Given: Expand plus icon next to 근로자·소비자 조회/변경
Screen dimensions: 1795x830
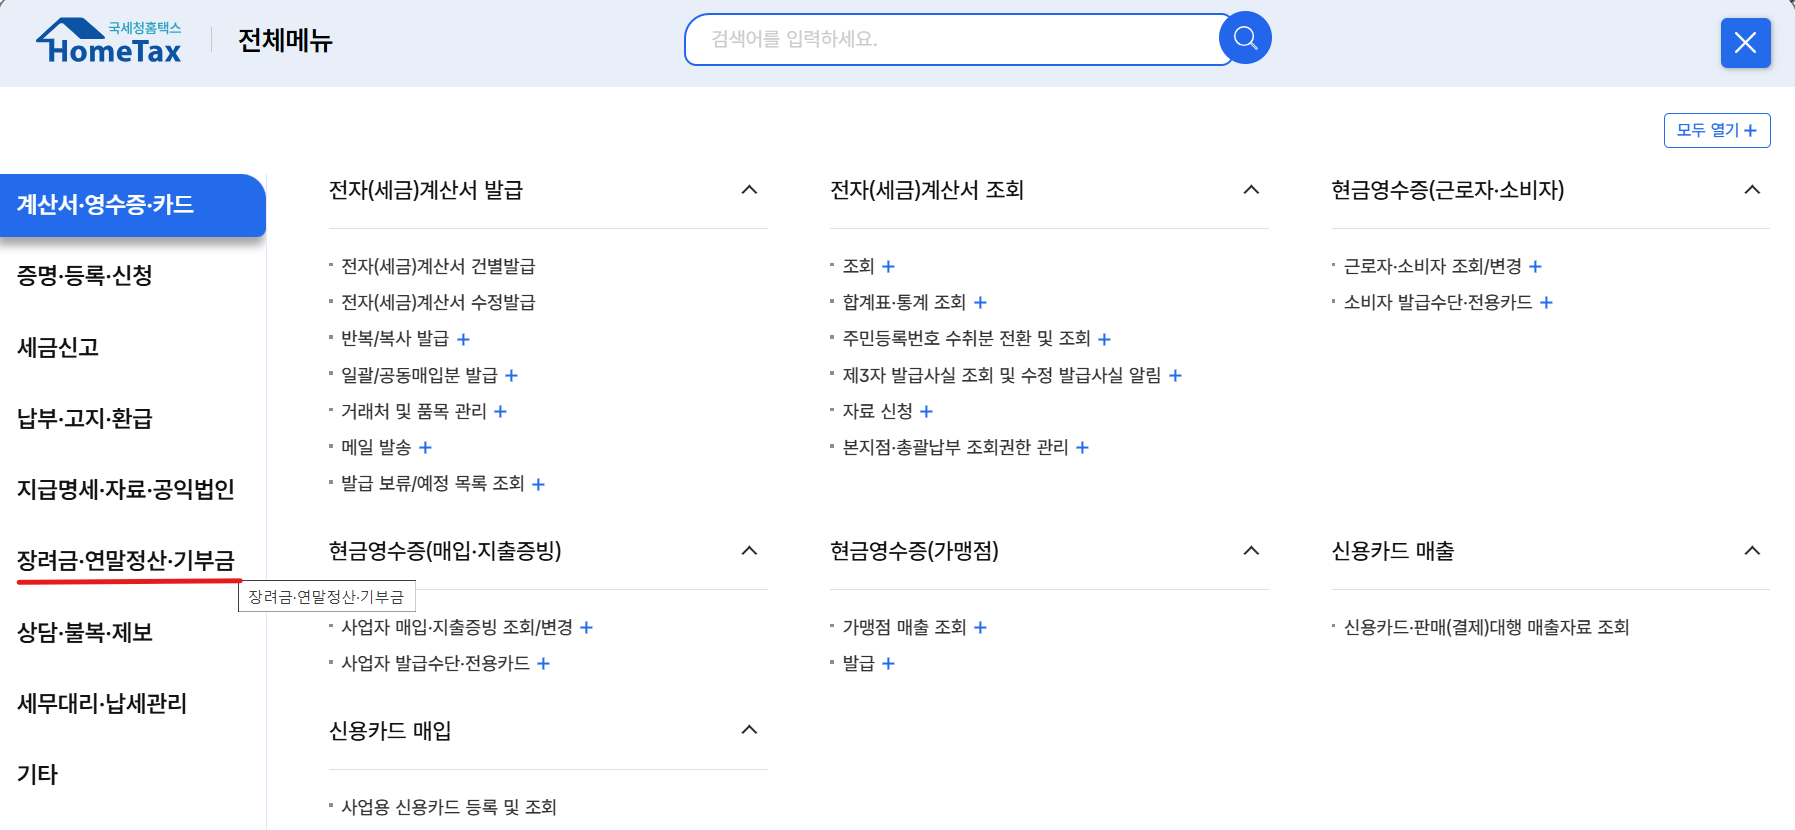Looking at the screenshot, I should (x=1535, y=267).
